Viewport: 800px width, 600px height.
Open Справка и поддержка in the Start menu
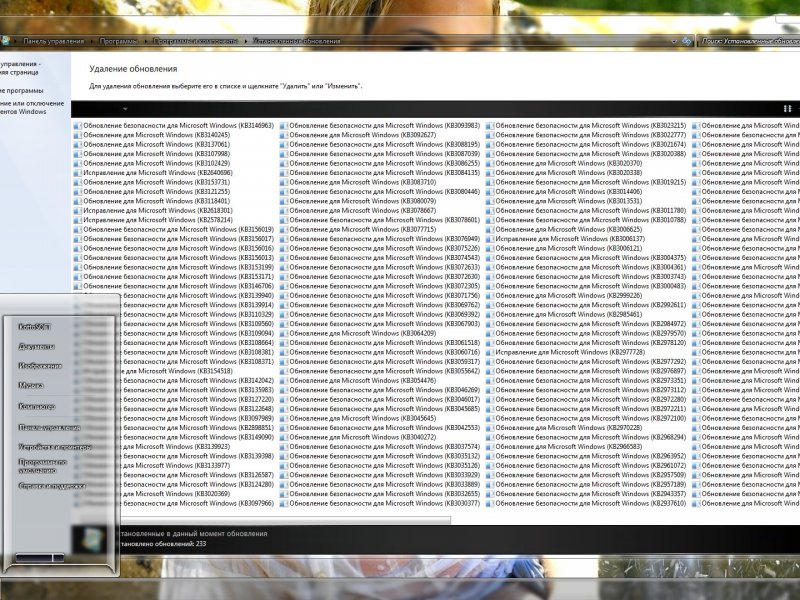(x=52, y=487)
